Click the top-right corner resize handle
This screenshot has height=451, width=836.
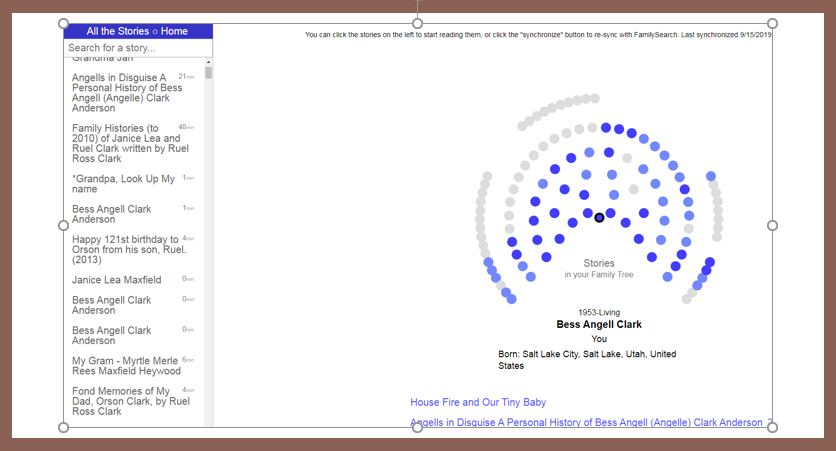click(772, 23)
